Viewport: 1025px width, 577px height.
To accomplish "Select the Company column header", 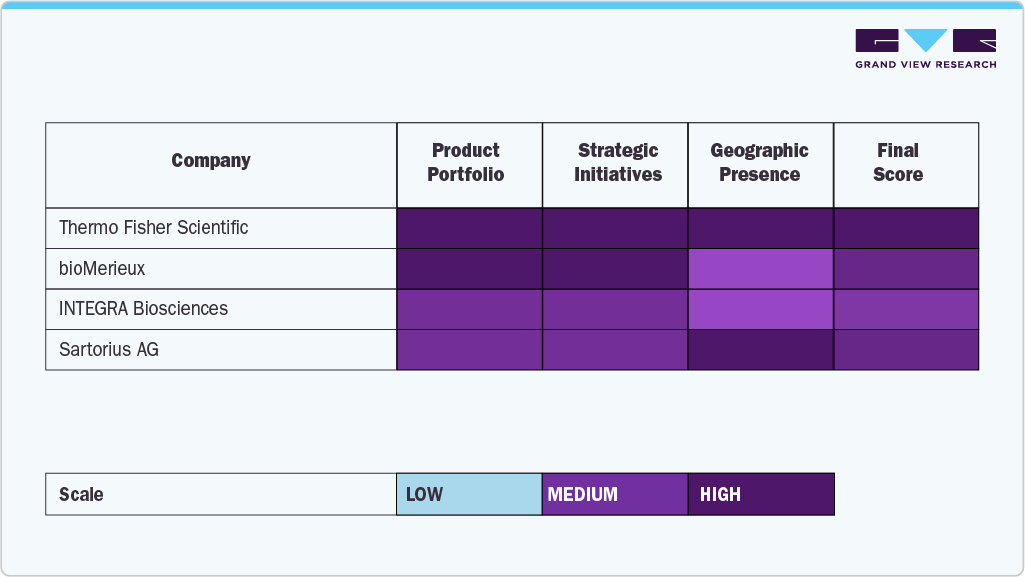I will point(211,161).
